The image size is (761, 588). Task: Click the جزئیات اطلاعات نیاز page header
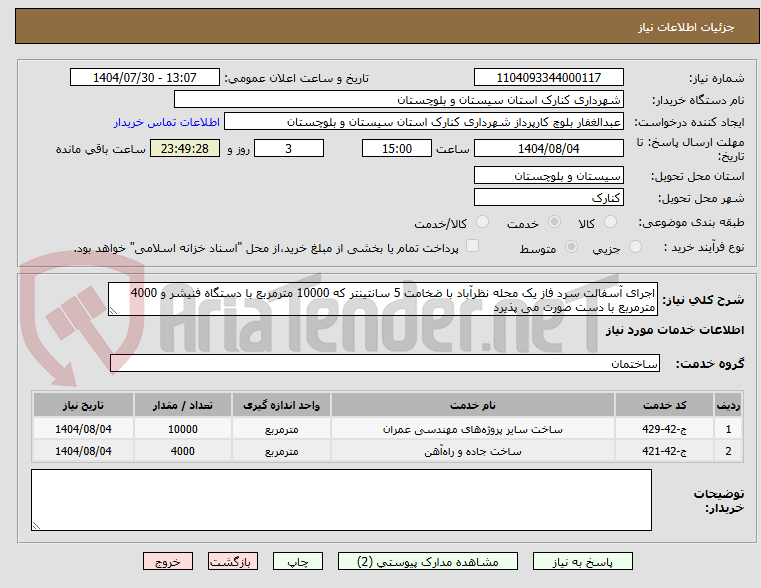[686, 27]
